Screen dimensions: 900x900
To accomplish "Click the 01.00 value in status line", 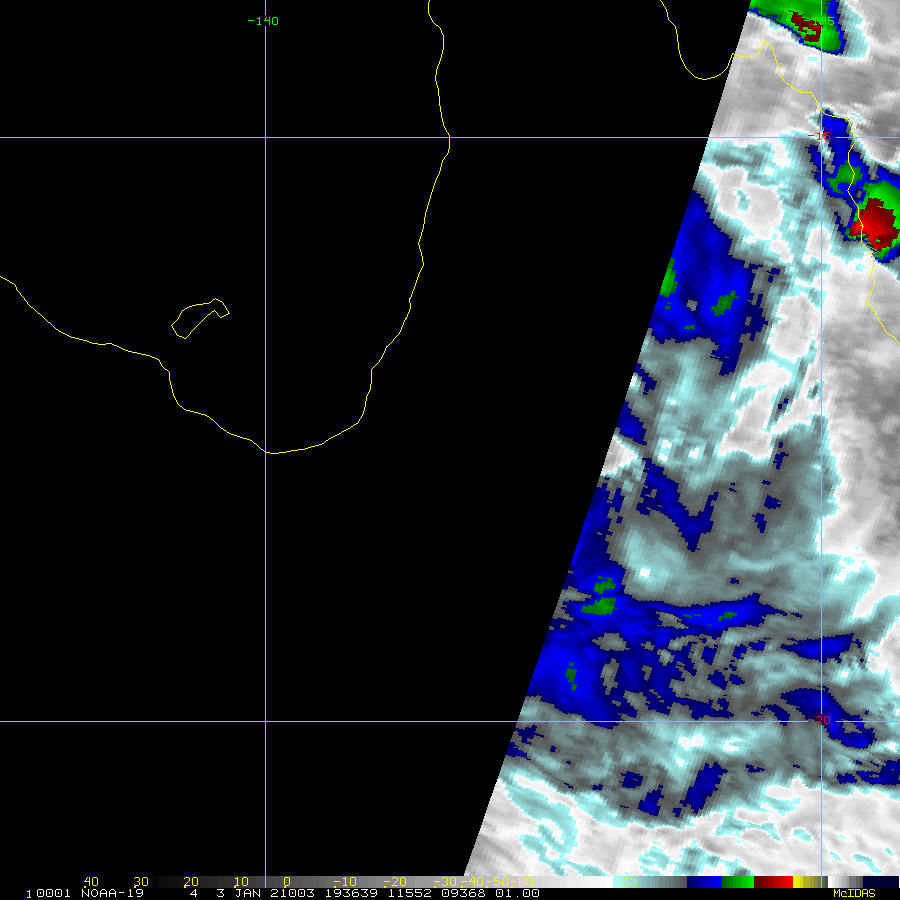I will (x=517, y=893).
